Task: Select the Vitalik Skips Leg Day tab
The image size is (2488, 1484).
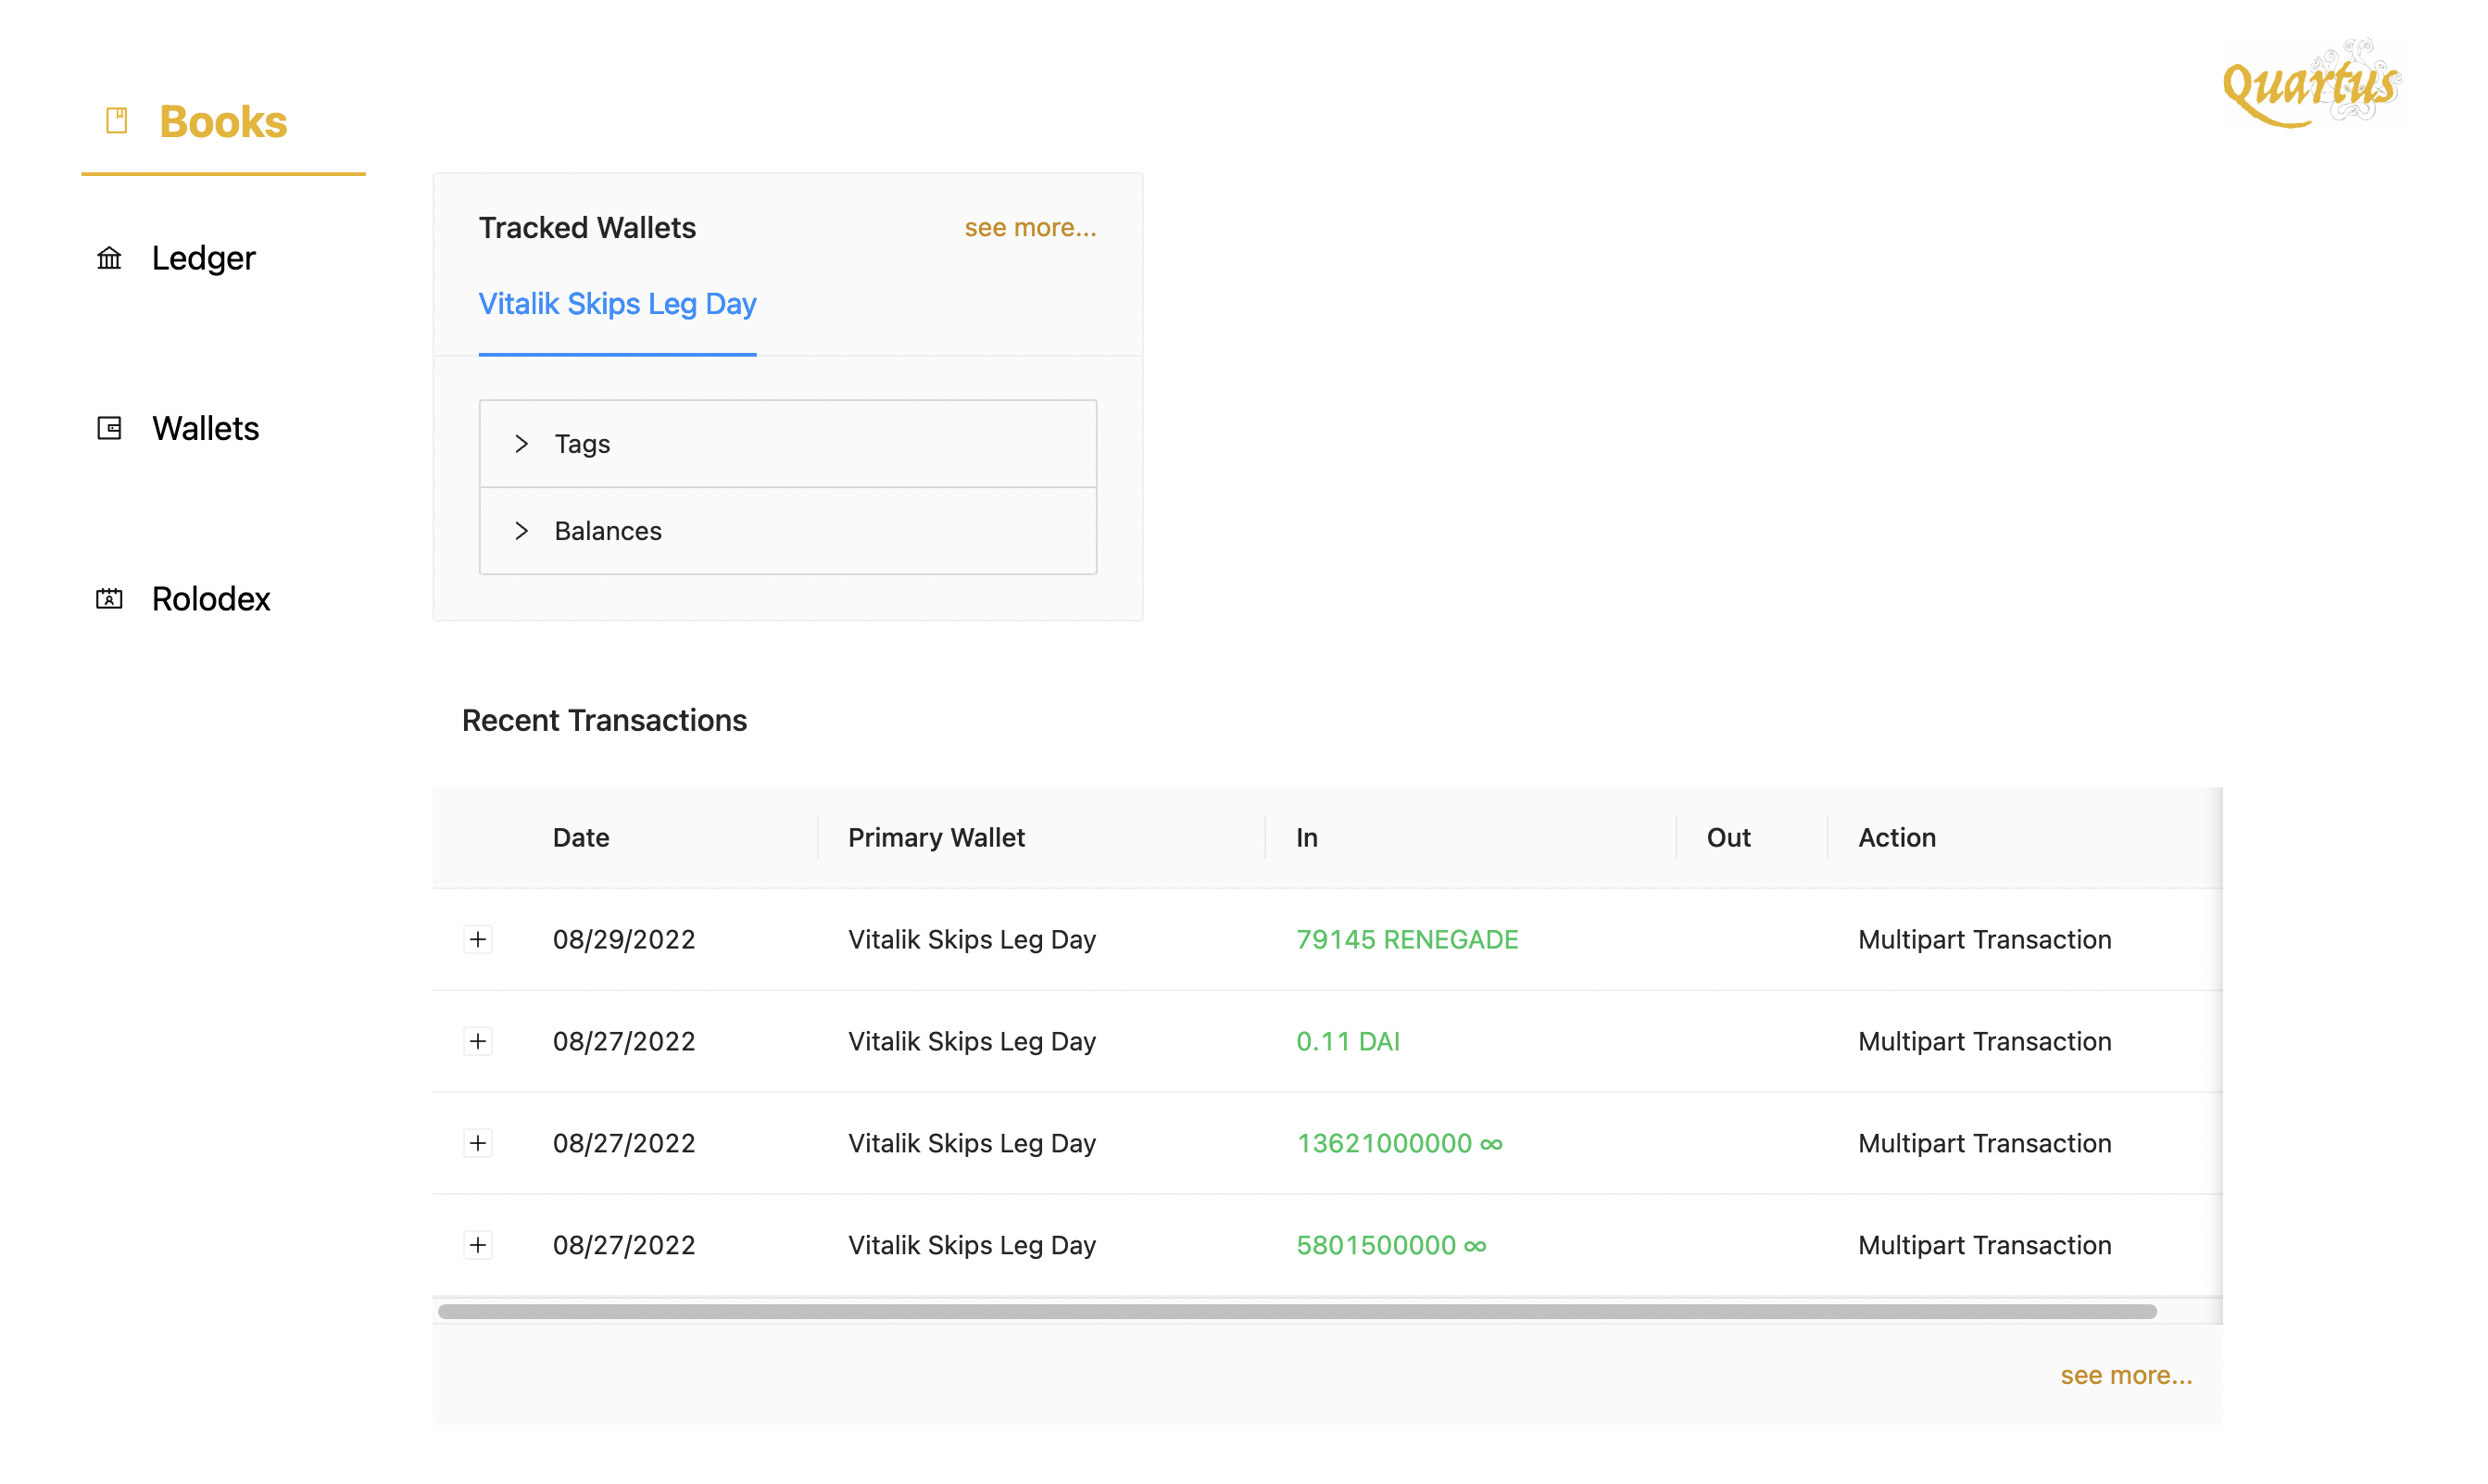Action: tap(617, 304)
